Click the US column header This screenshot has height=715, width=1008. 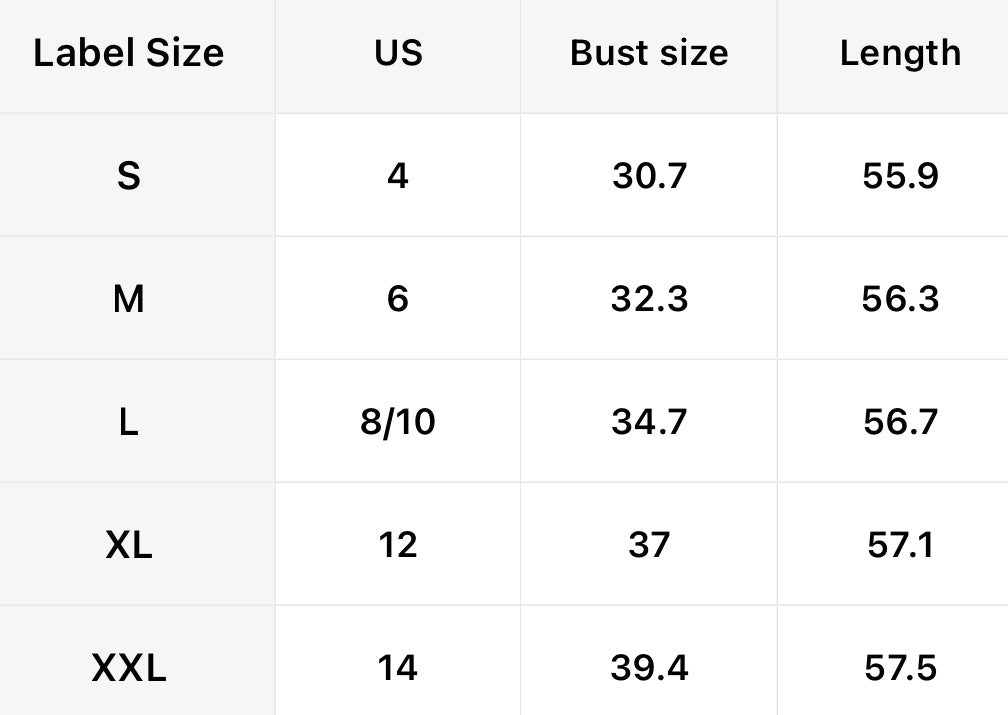click(x=398, y=53)
